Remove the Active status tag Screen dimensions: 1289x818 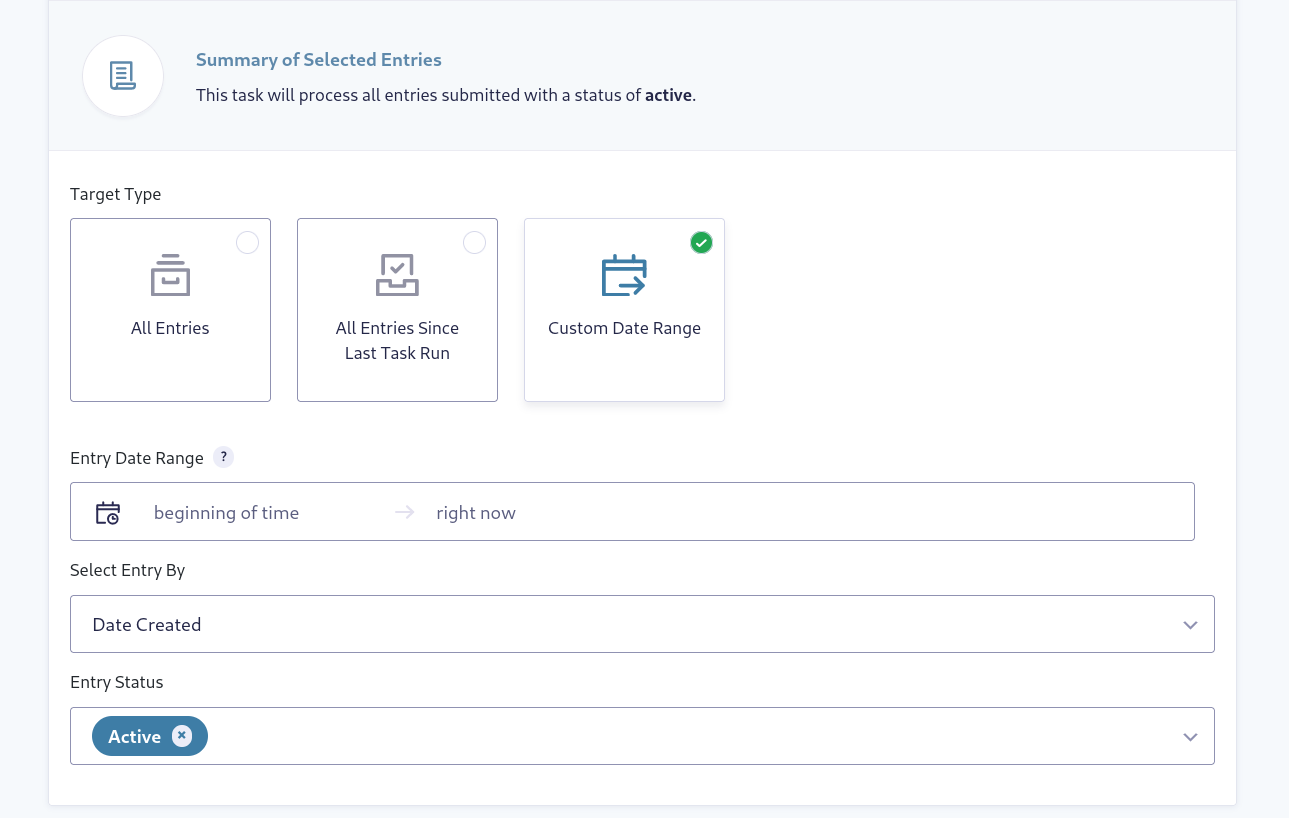coord(182,735)
